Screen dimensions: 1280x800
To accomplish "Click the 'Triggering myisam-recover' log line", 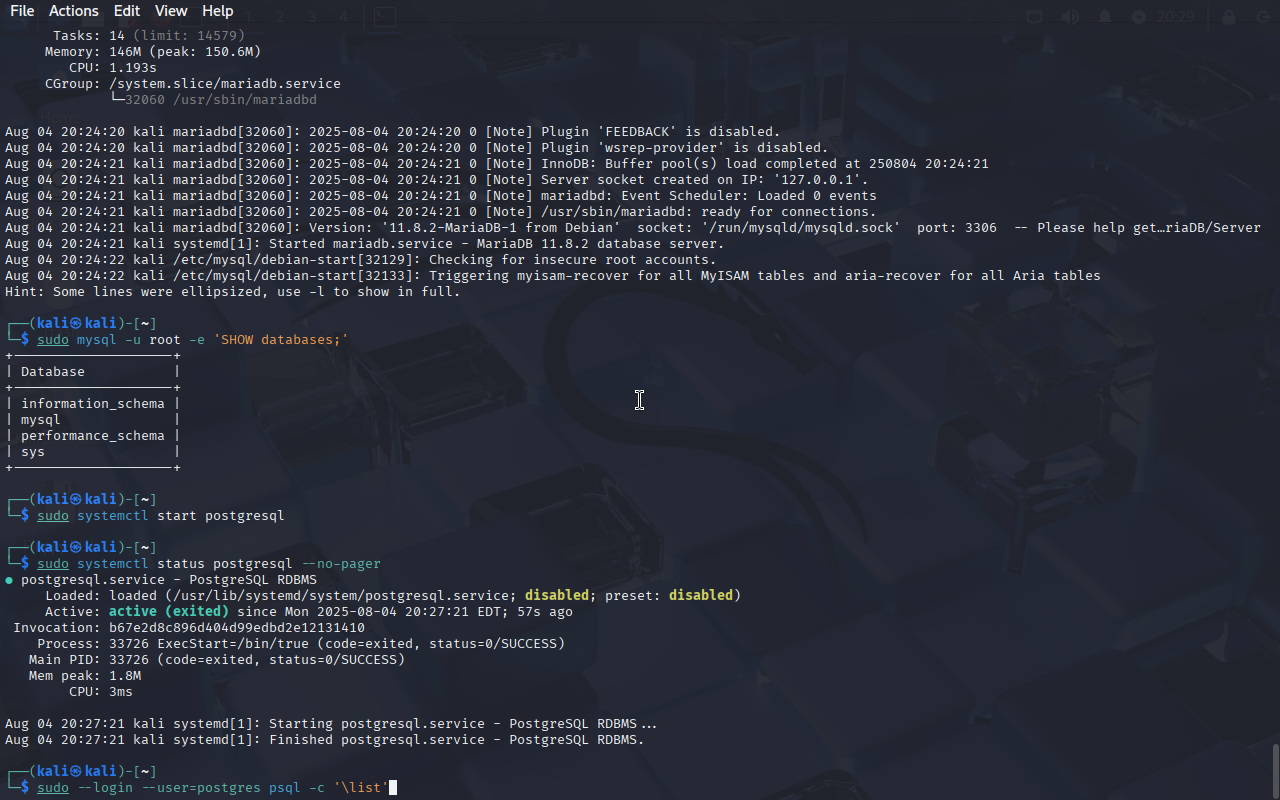I will coord(553,276).
